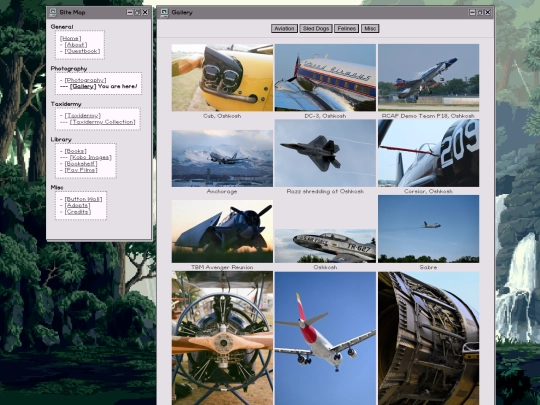Viewport: 540px width, 405px height.
Task: Open the Guestbook link
Action: (83, 51)
